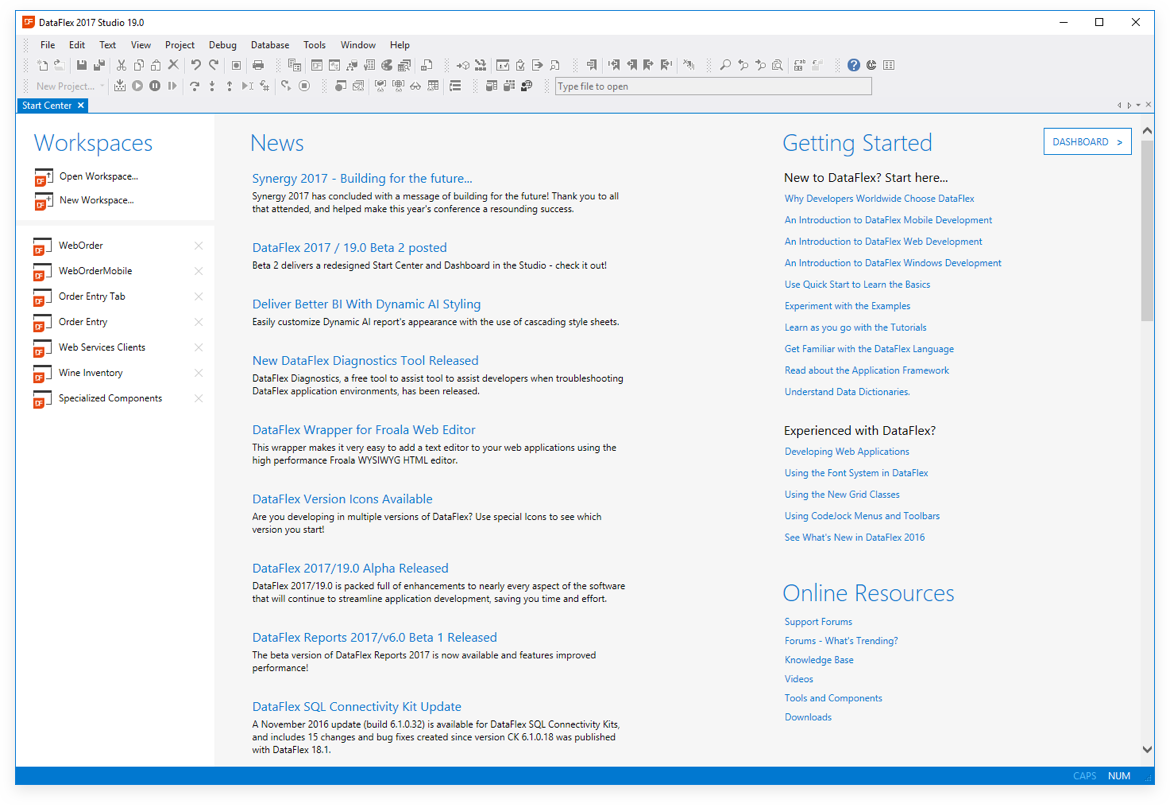Open the Tools menu
This screenshot has width=1170, height=805.
(314, 45)
